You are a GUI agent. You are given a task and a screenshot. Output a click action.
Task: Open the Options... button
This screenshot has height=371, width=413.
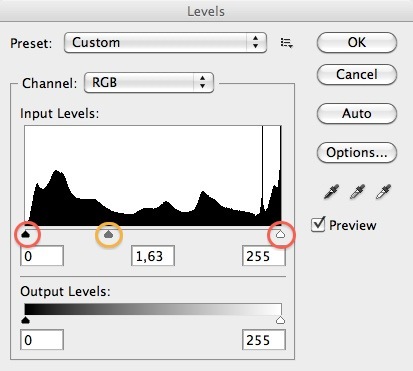pos(357,152)
